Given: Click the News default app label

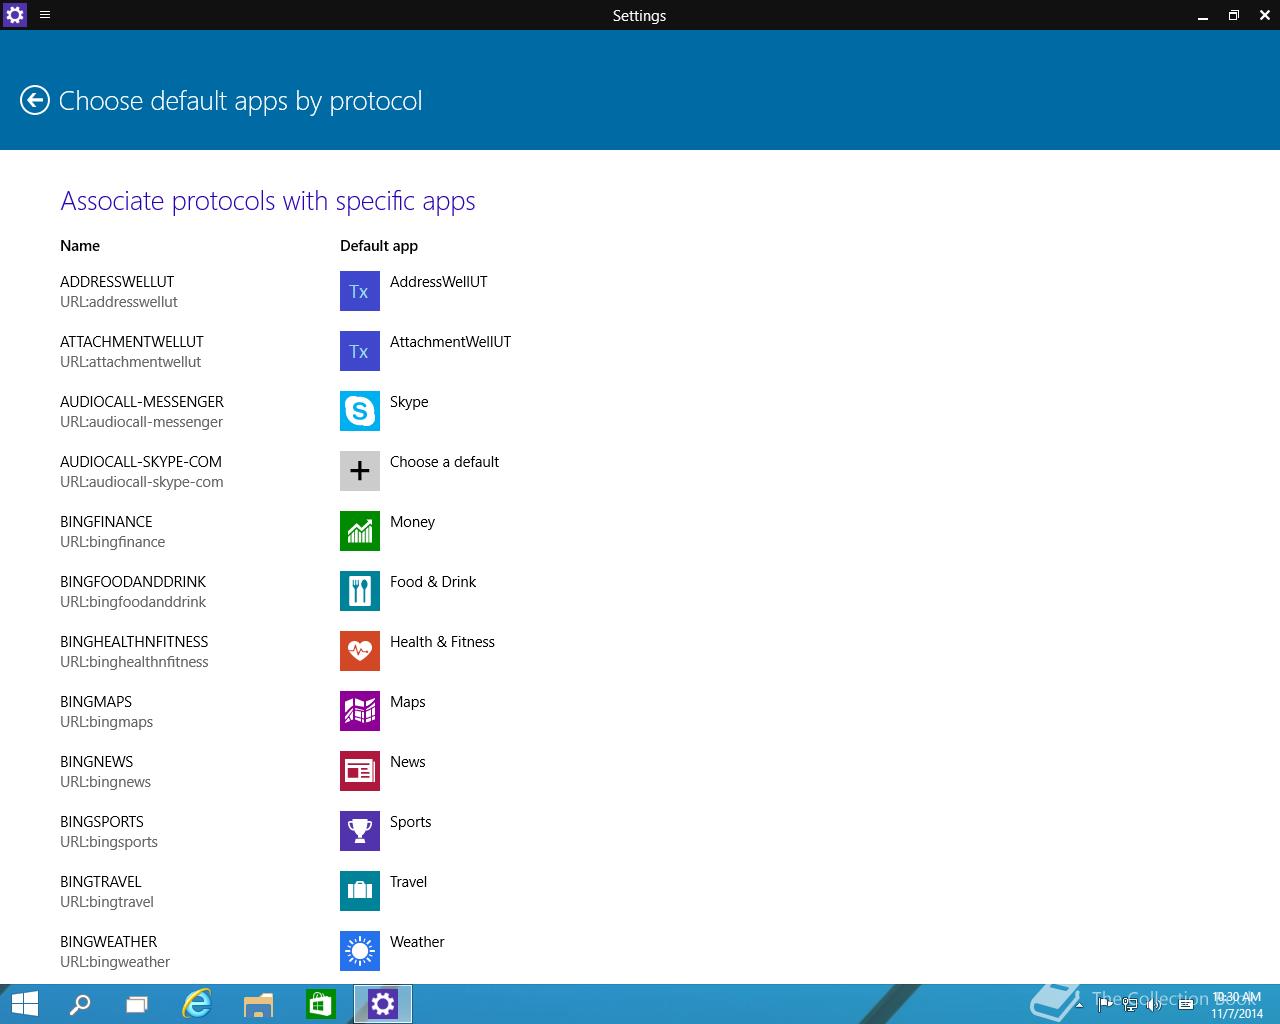Looking at the screenshot, I should (407, 762).
